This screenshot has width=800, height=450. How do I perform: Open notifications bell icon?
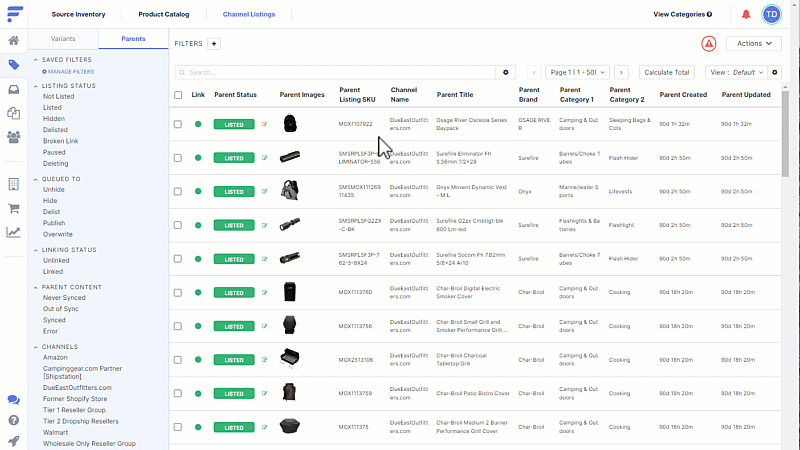coord(746,14)
